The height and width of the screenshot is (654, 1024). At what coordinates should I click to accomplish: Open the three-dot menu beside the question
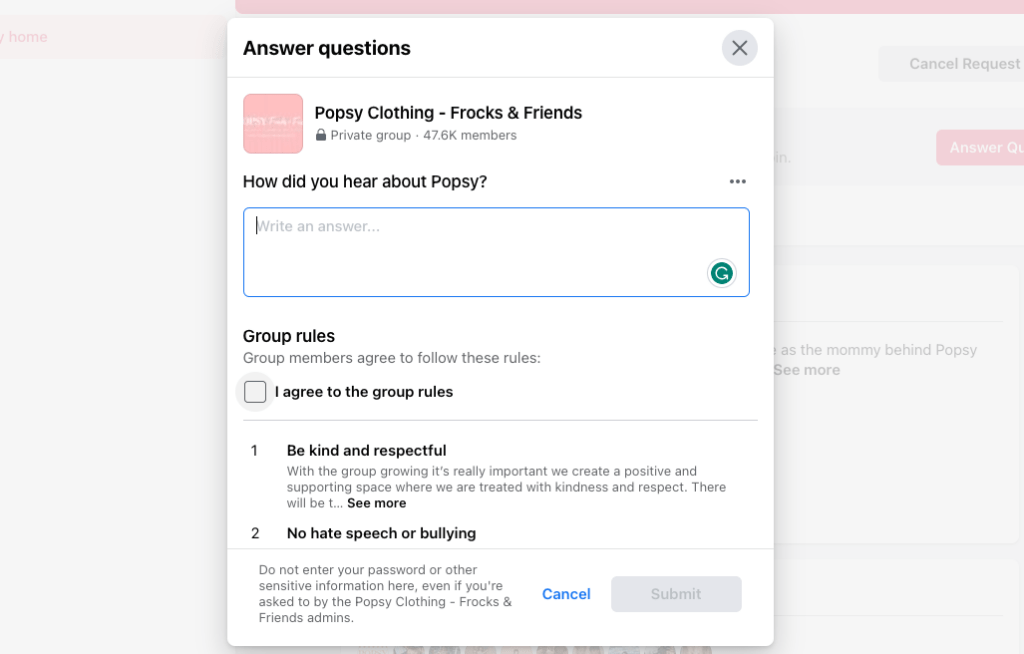(738, 182)
